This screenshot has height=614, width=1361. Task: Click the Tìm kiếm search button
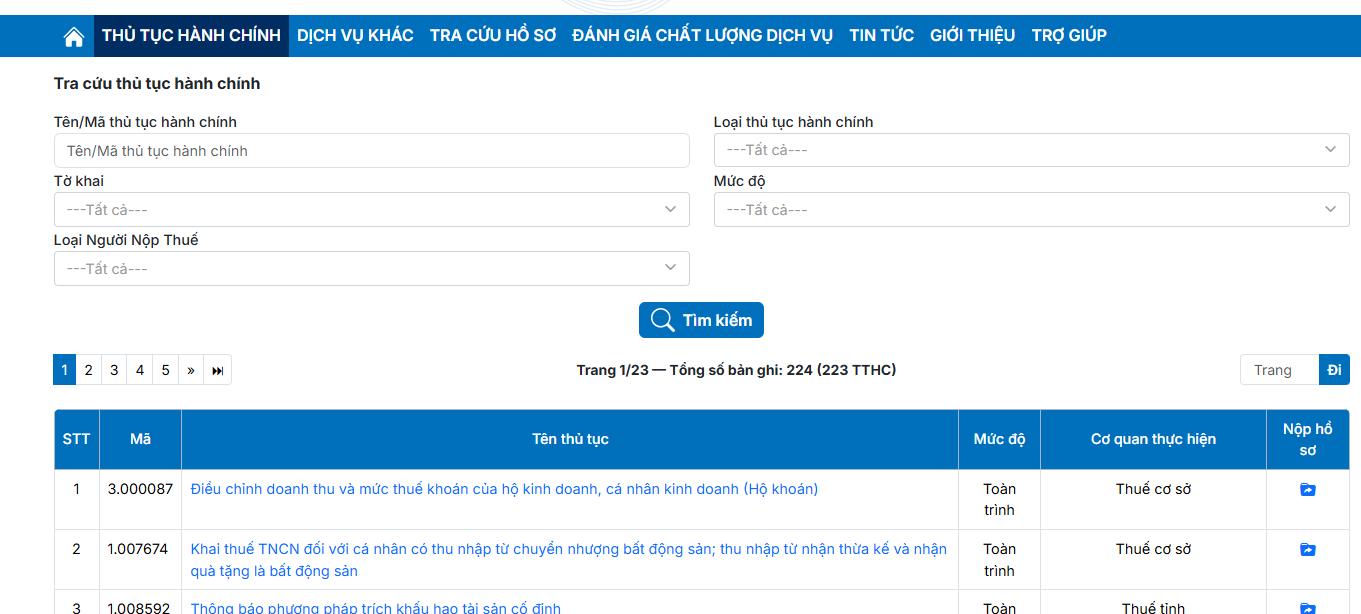pyautogui.click(x=701, y=320)
